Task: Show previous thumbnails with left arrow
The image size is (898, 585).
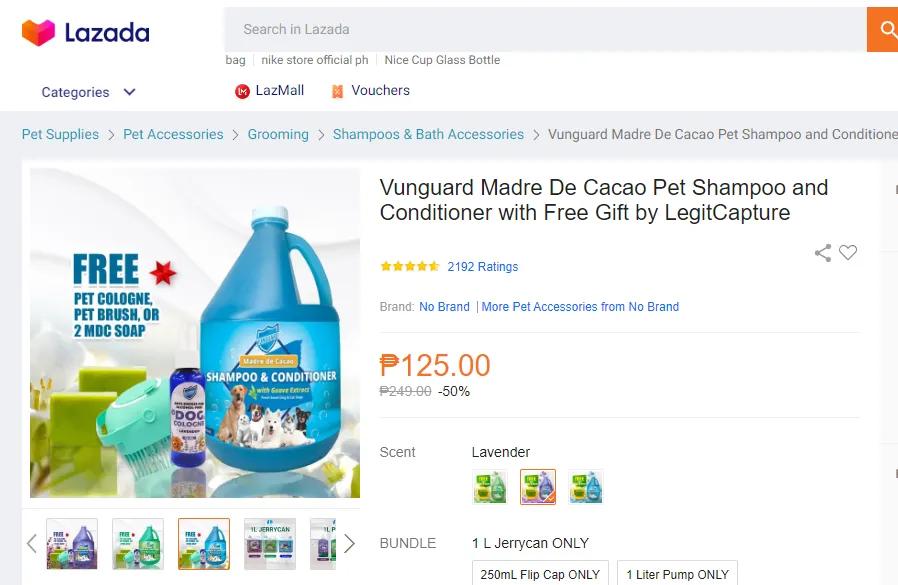Action: click(32, 543)
